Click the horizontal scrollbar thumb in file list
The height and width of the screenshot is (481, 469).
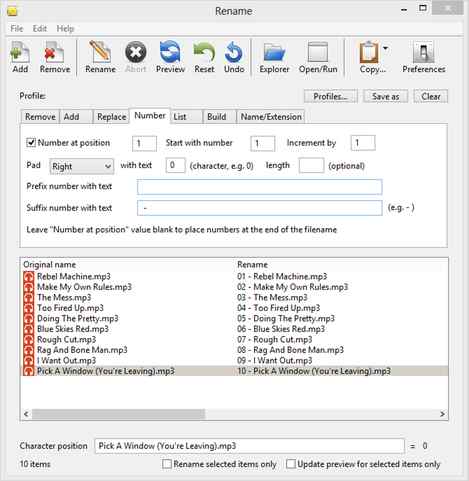tap(118, 414)
